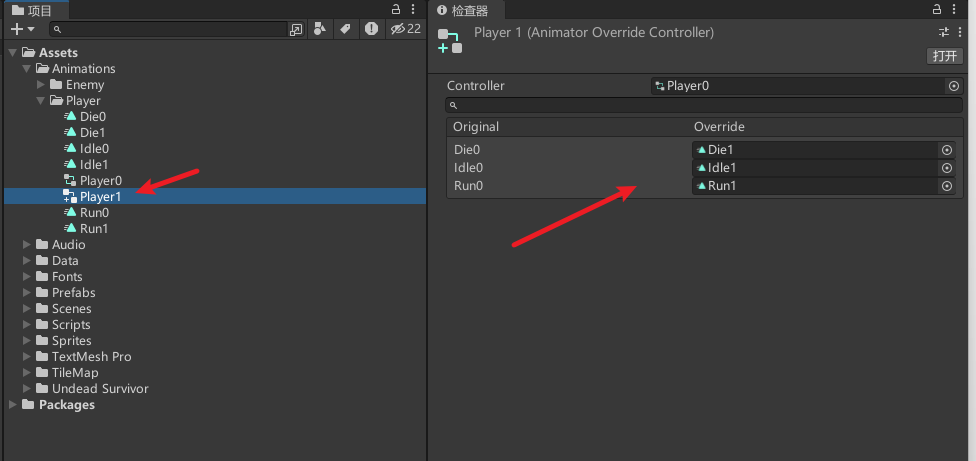This screenshot has width=976, height=461.
Task: Open search in new window icon
Action: (x=296, y=30)
